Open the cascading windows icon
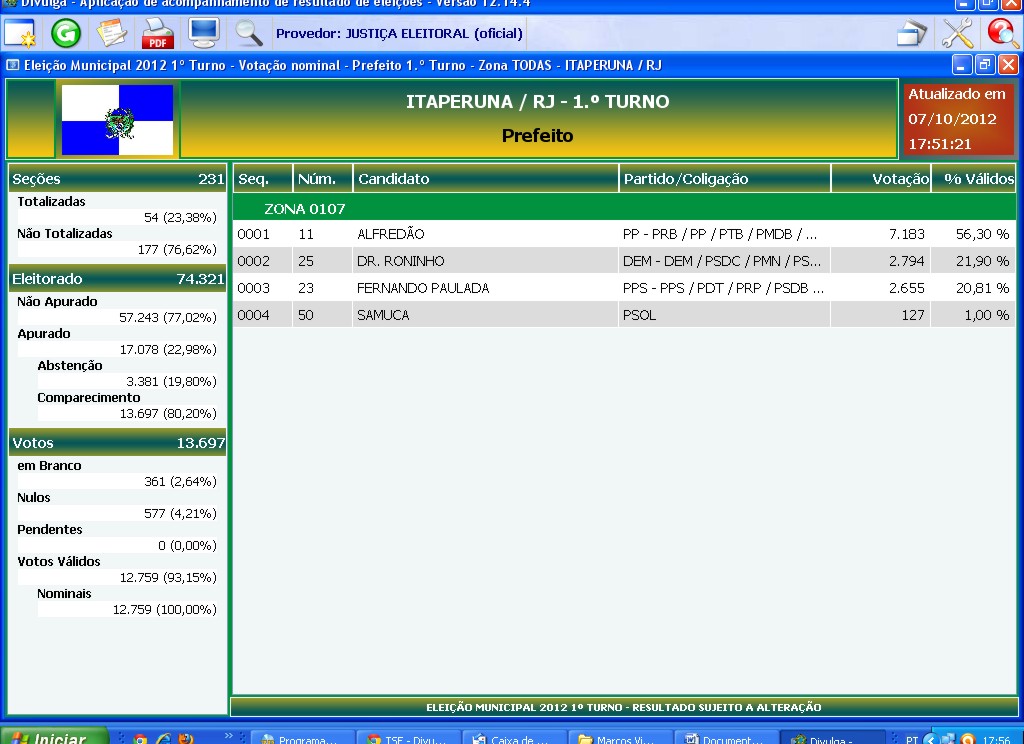 (911, 33)
